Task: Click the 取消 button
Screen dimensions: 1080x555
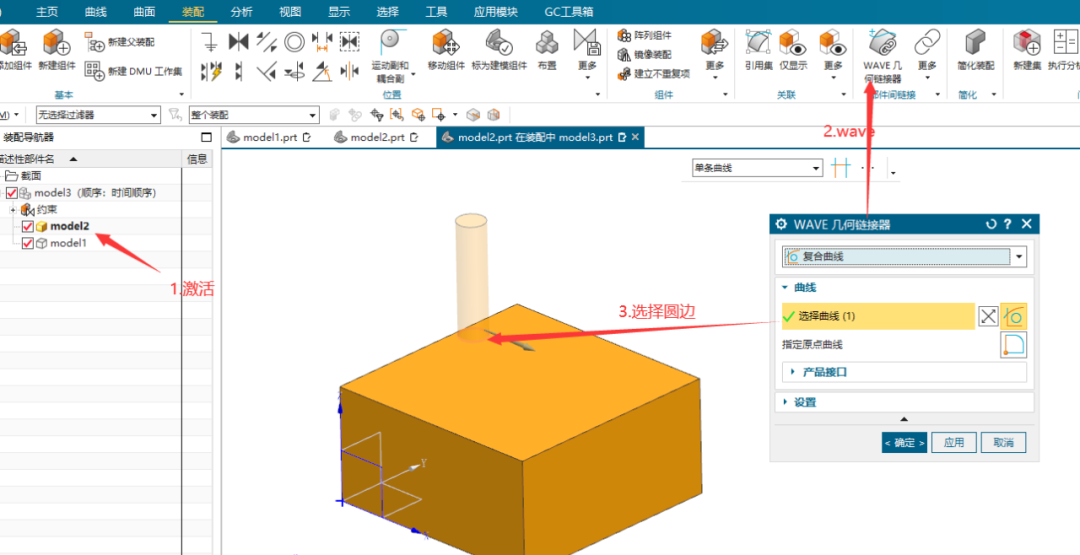Action: pos(1003,442)
